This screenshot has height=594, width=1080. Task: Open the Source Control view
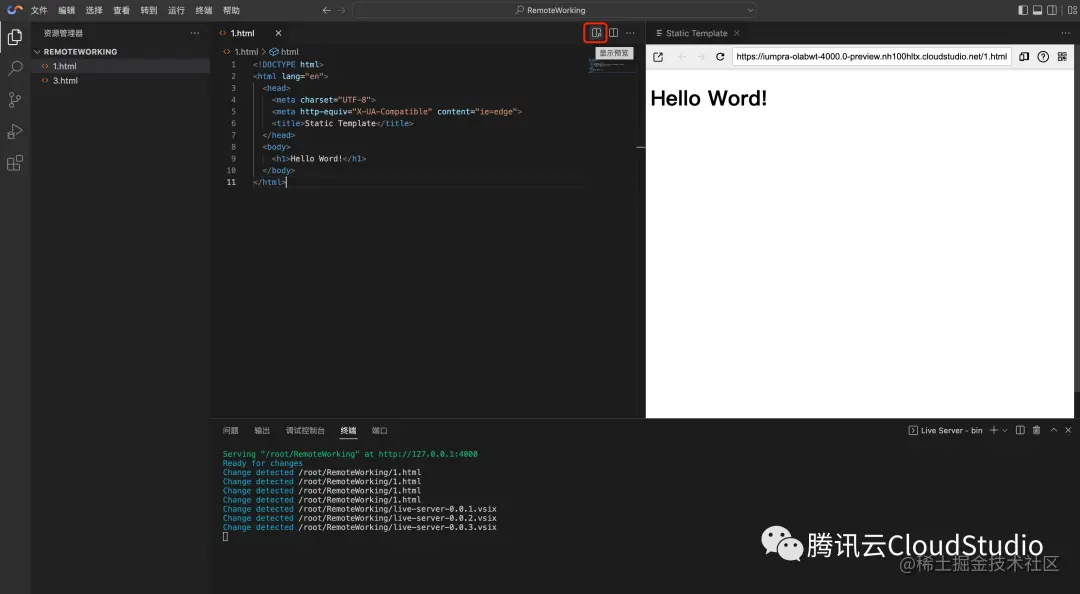(x=14, y=100)
